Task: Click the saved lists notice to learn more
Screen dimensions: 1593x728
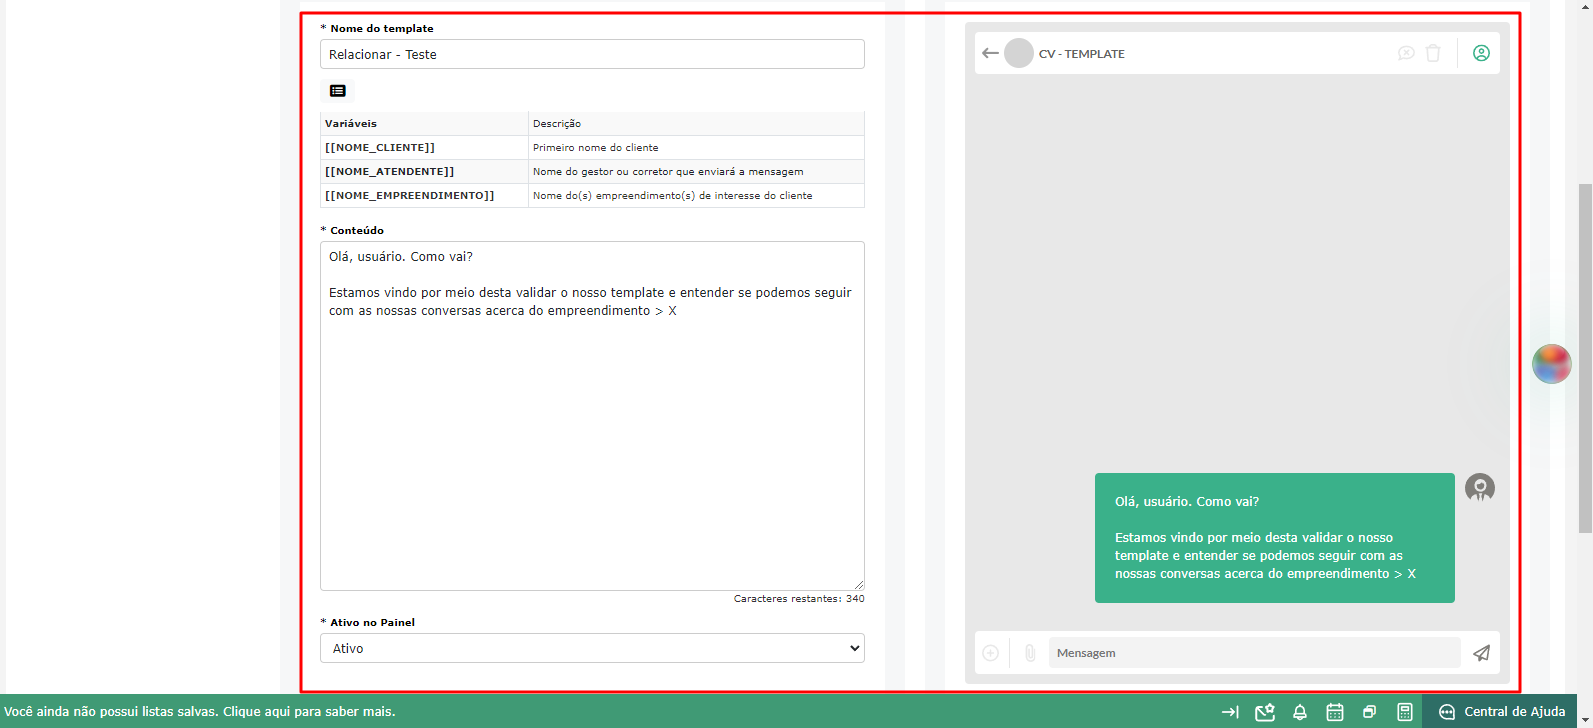Action: 200,712
